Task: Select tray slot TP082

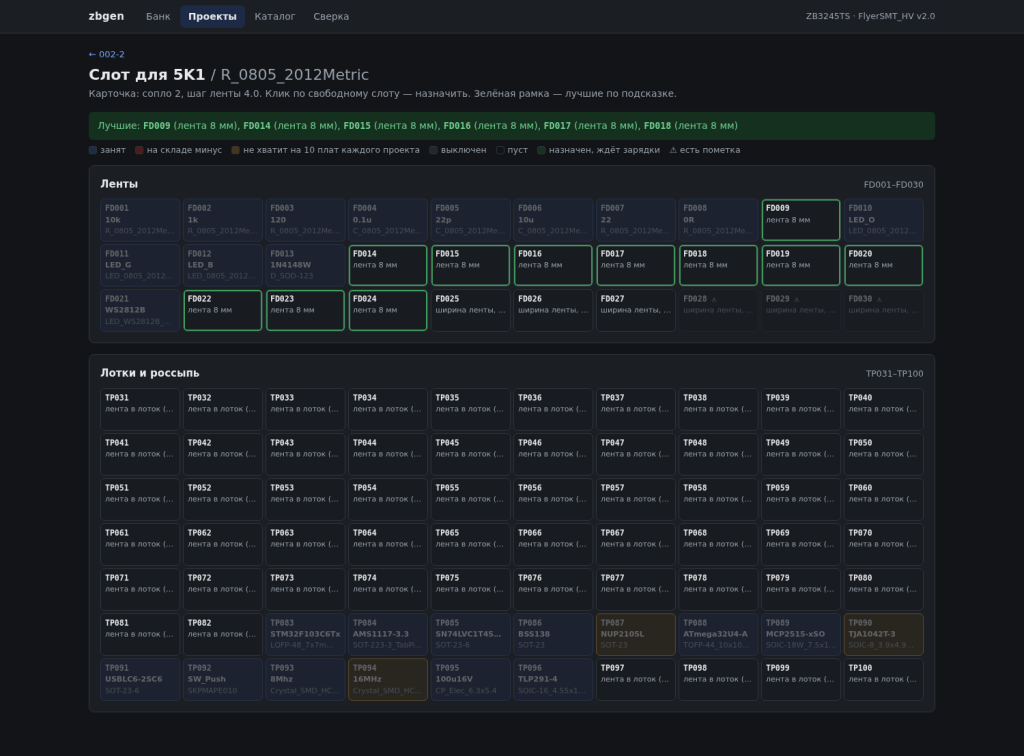Action: 223,635
